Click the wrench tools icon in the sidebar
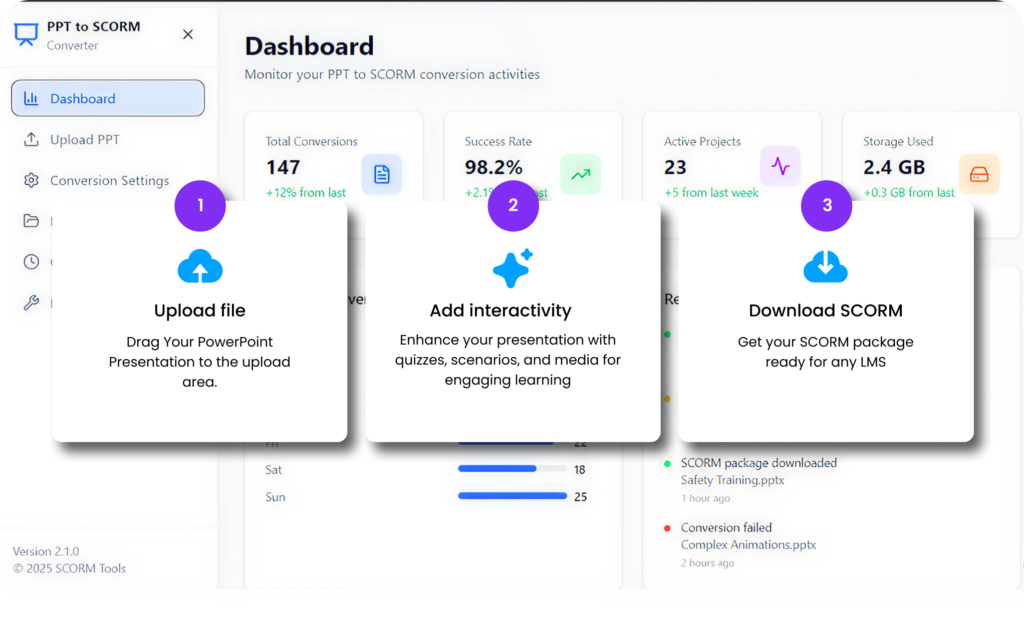The image size is (1024, 621). click(x=29, y=301)
